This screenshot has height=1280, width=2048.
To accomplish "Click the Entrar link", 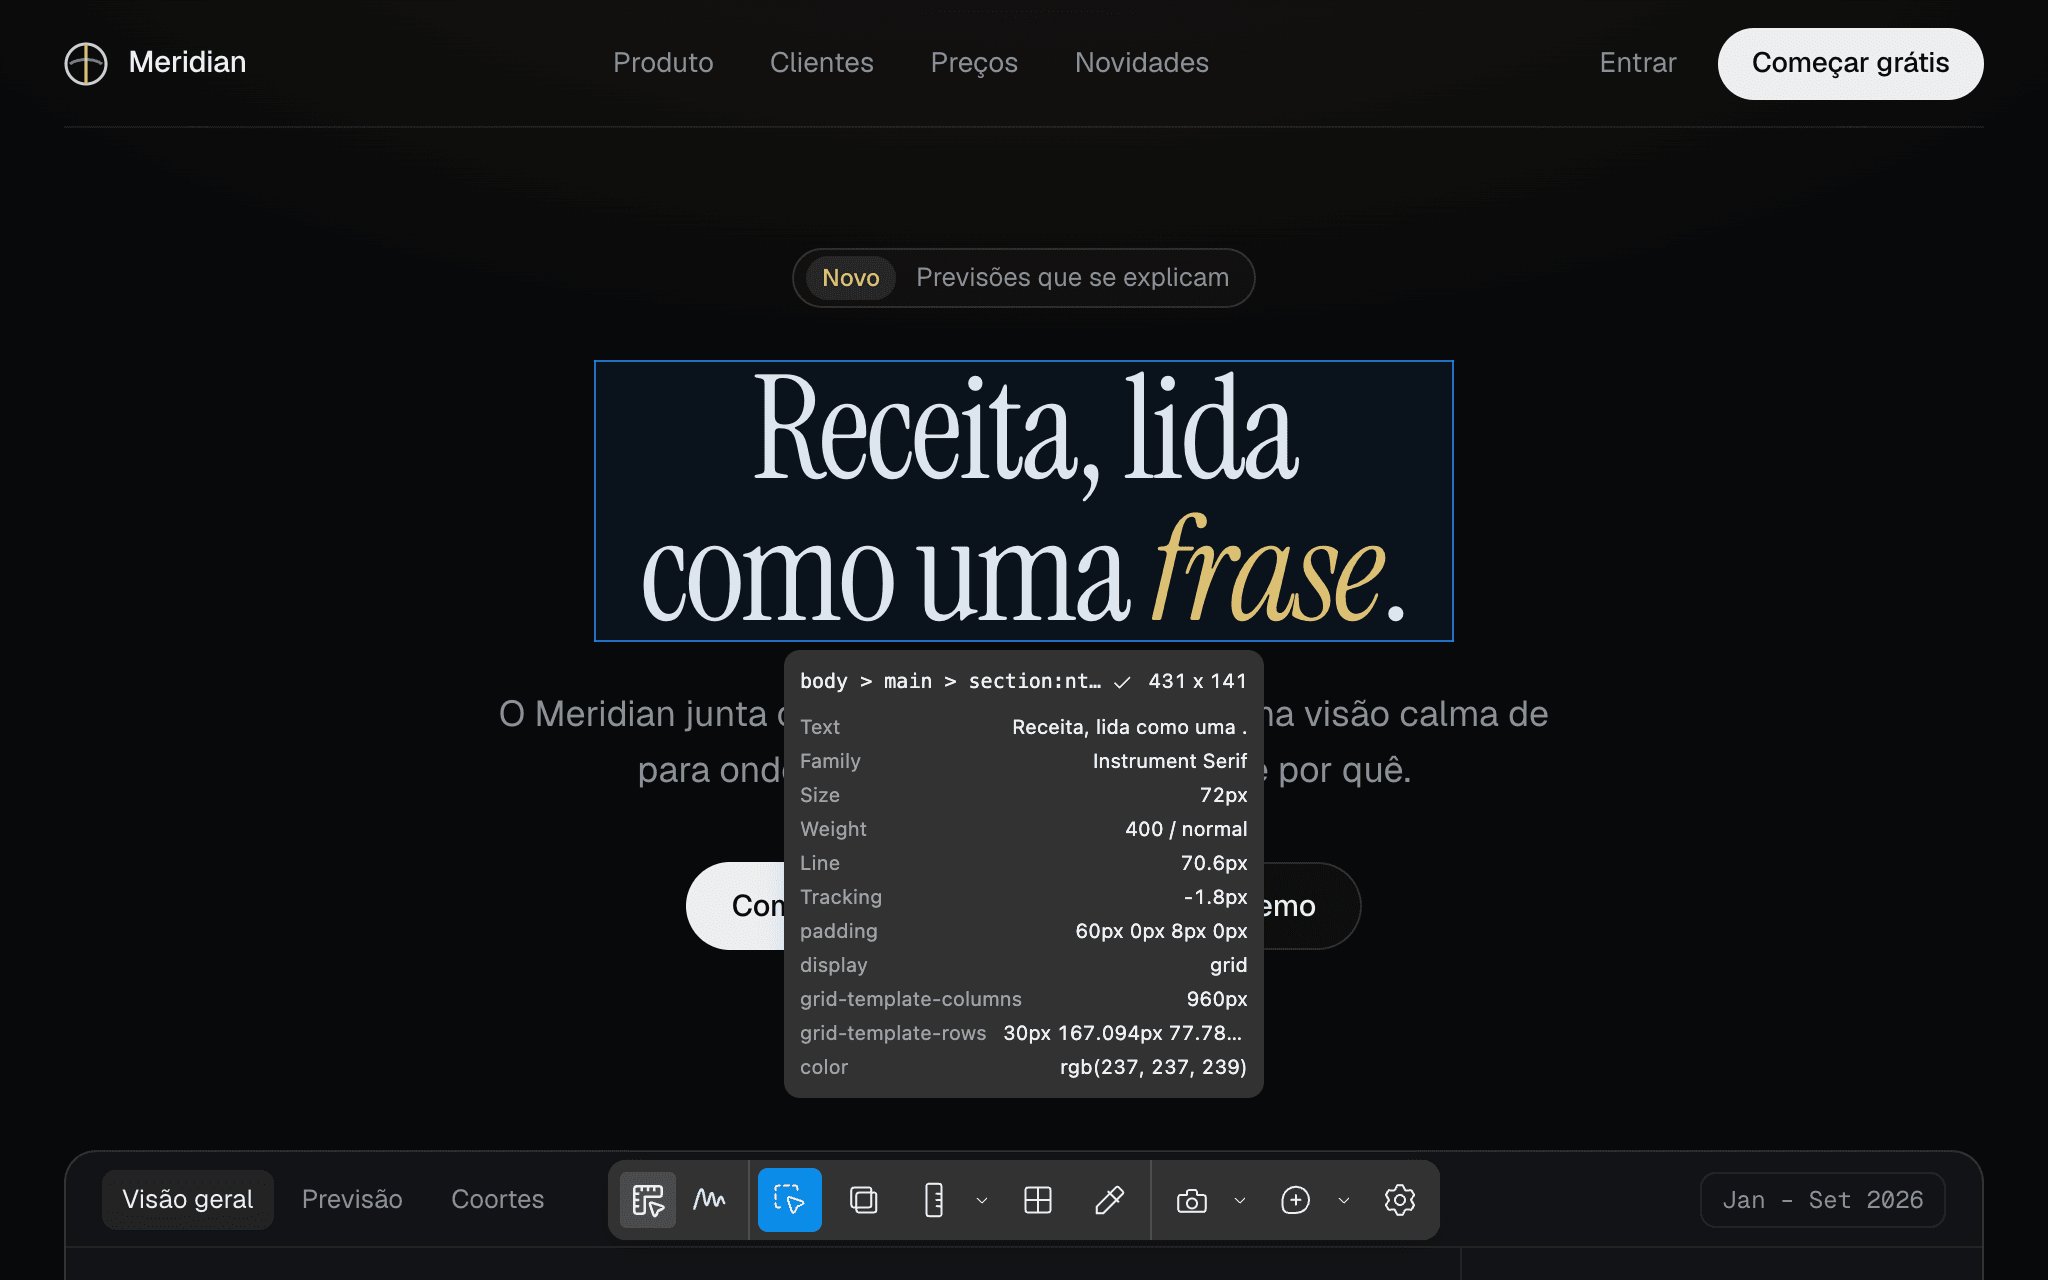I will pos(1638,63).
